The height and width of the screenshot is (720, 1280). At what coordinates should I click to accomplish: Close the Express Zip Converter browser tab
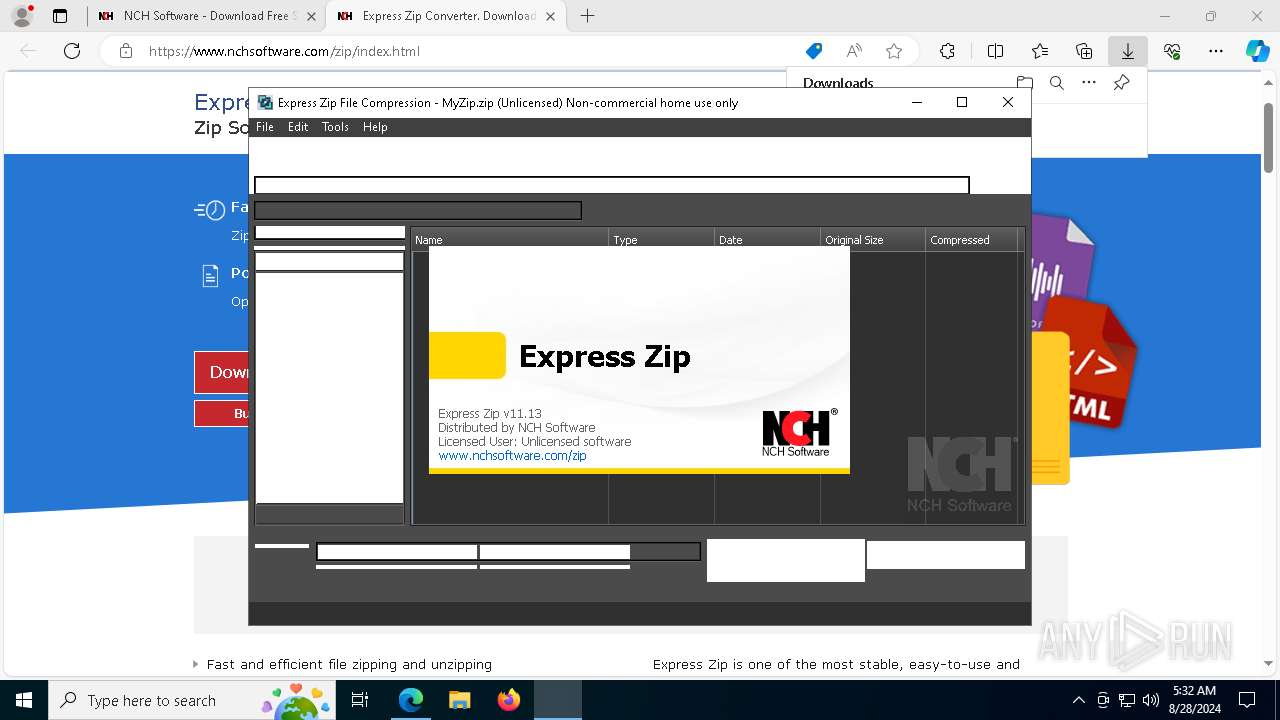point(551,16)
